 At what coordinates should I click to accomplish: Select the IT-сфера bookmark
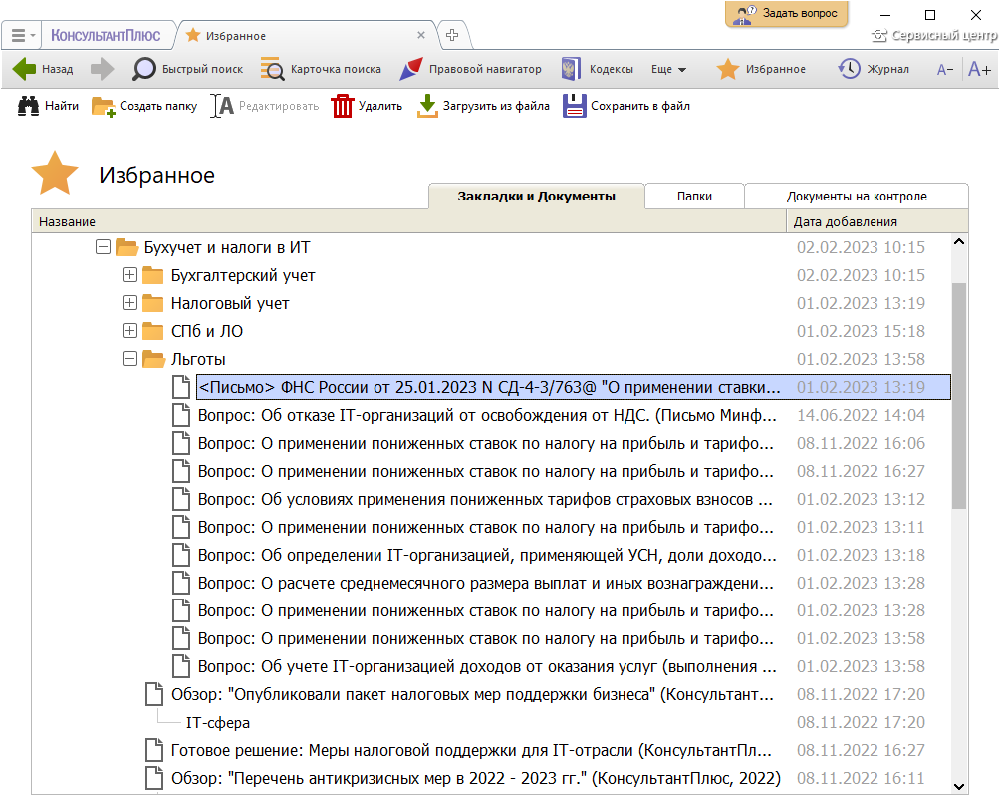(x=217, y=723)
